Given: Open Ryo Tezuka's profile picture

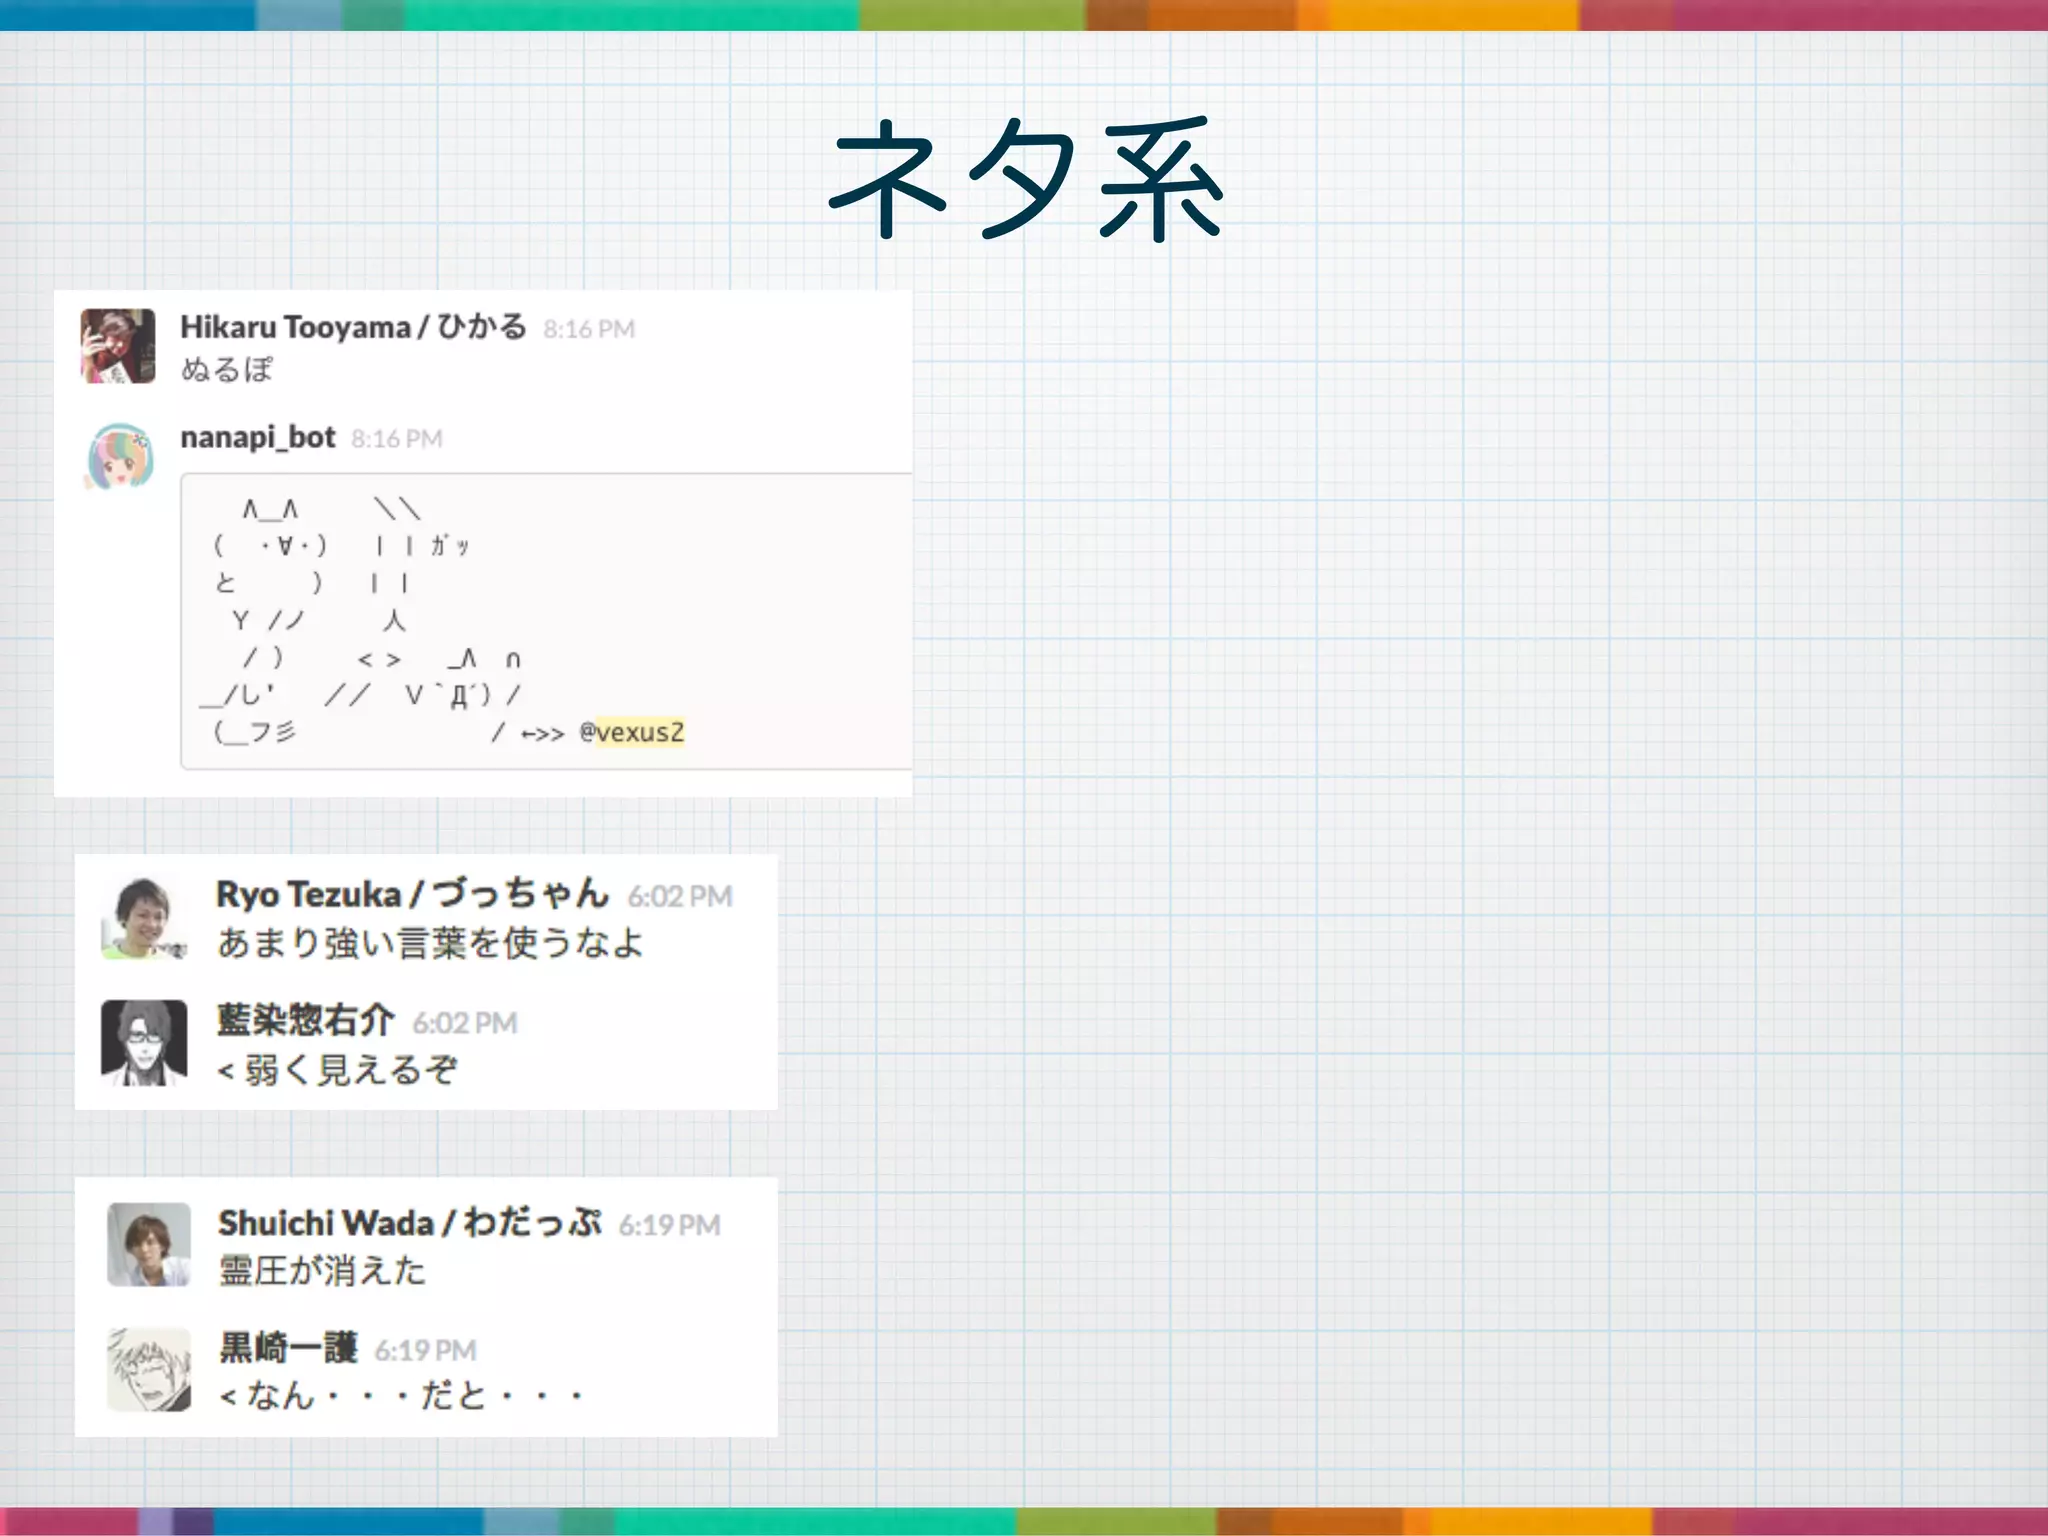Looking at the screenshot, I should pyautogui.click(x=144, y=919).
